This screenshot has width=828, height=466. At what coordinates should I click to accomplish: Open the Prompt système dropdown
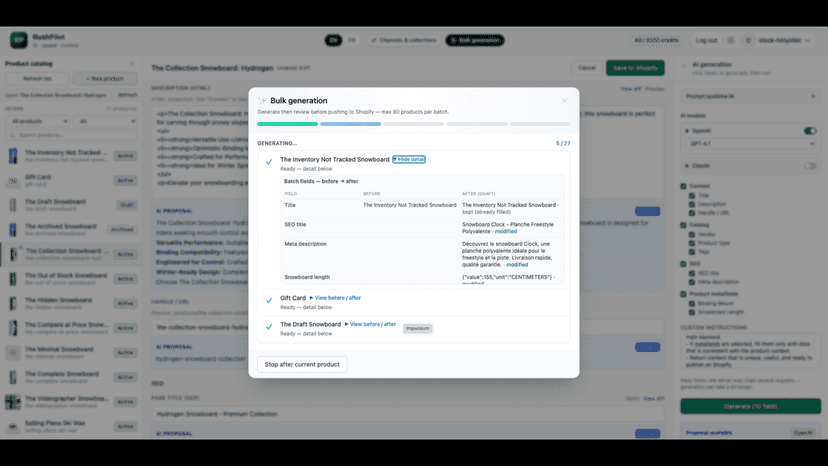coord(750,97)
